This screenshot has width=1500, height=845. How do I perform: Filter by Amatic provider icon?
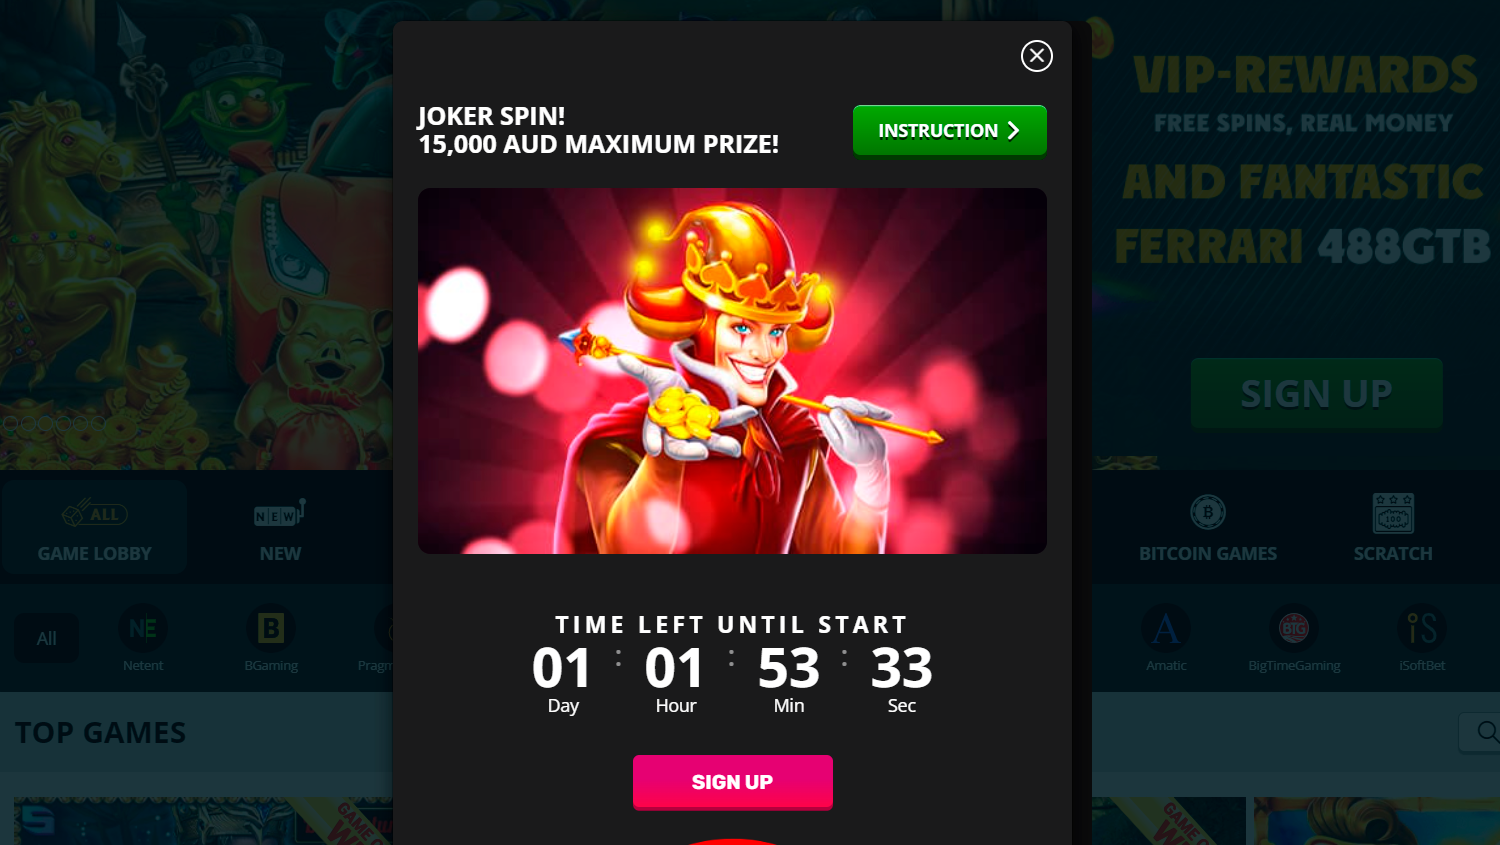[x=1166, y=629]
